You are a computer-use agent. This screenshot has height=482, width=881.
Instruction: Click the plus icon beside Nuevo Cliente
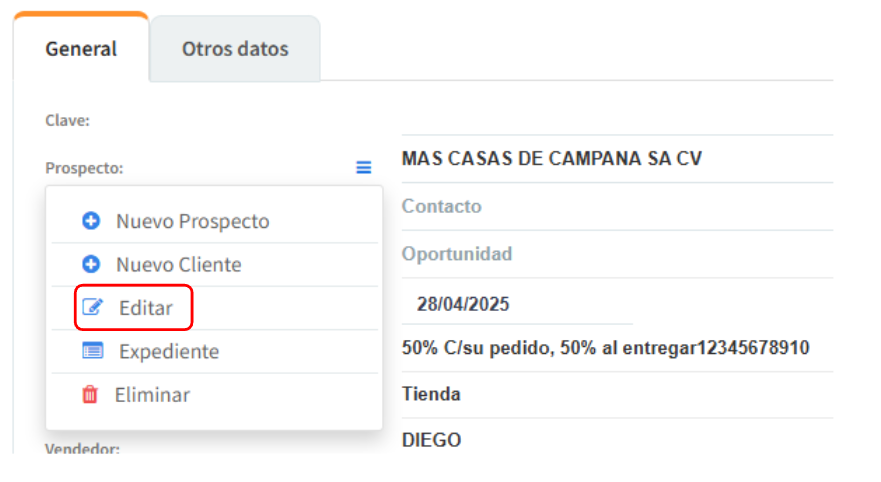click(x=91, y=265)
